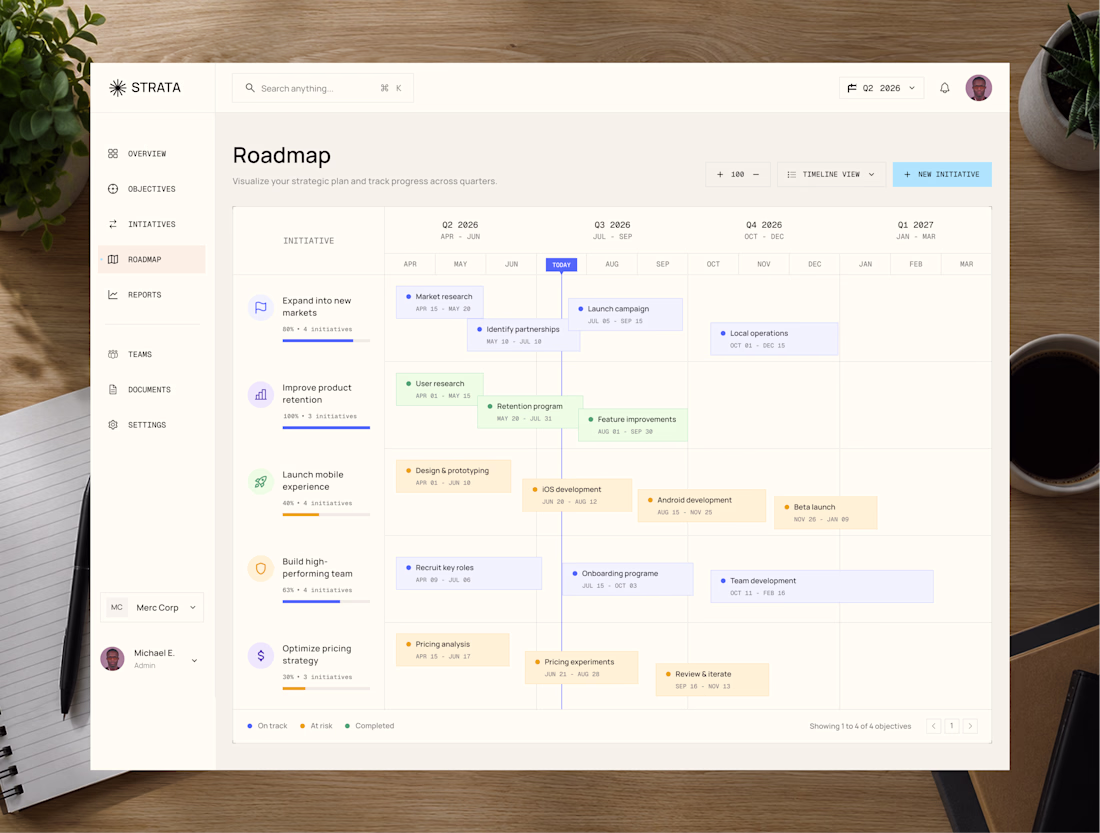Image resolution: width=1100 pixels, height=833 pixels.
Task: Open the Objectives menu item
Action: [x=152, y=189]
